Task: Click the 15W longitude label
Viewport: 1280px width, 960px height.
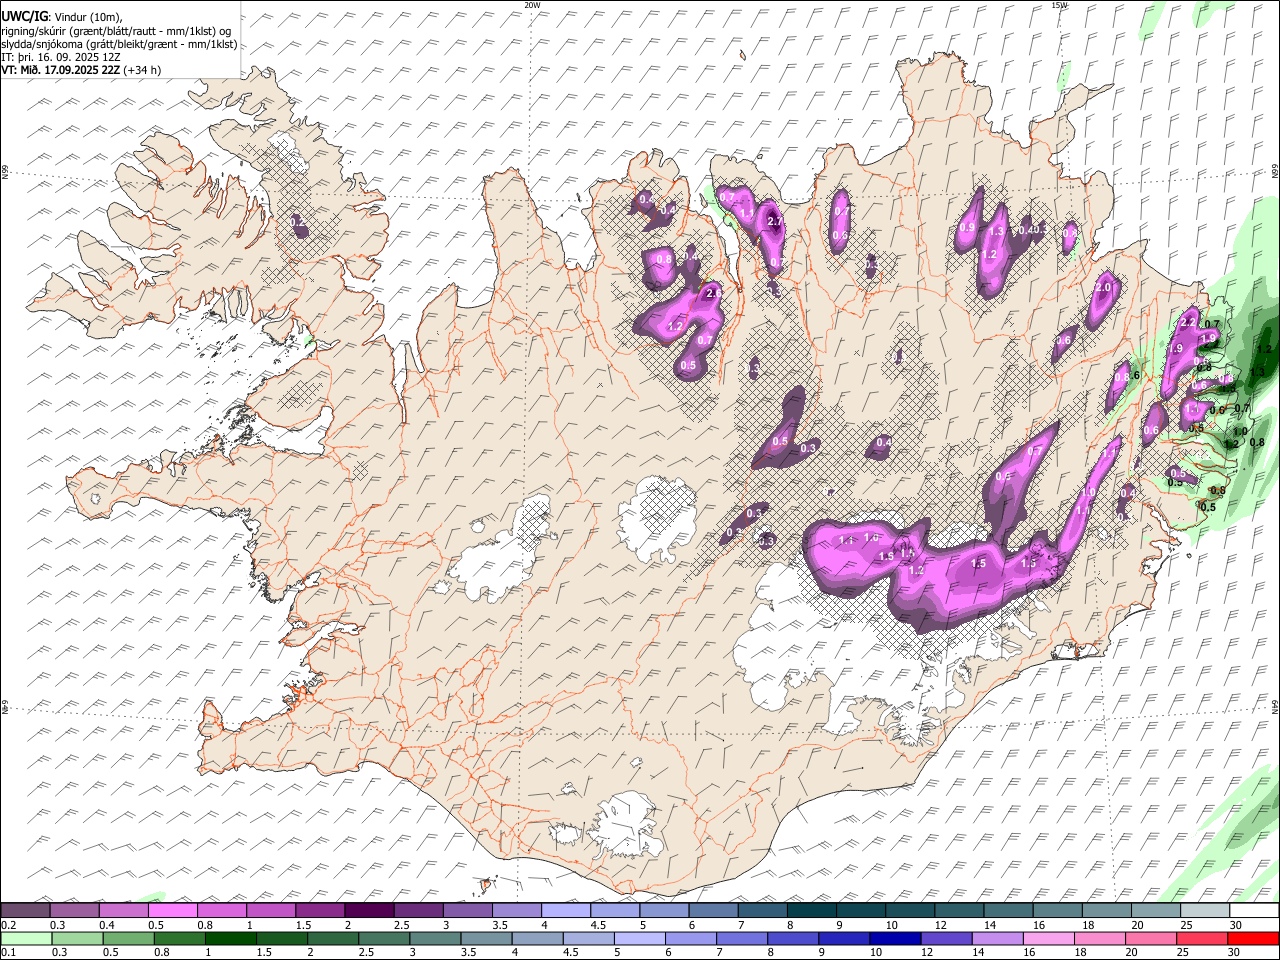Action: pos(1059,5)
